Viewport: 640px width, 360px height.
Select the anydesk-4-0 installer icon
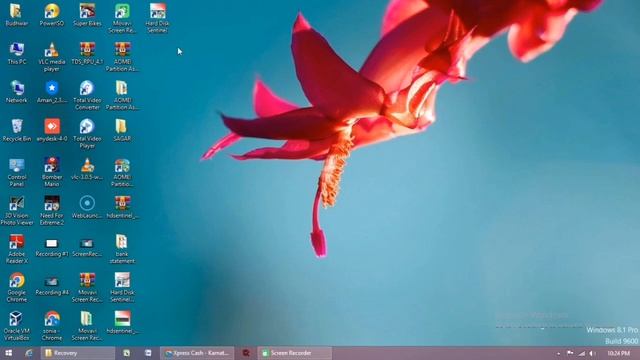tap(52, 130)
